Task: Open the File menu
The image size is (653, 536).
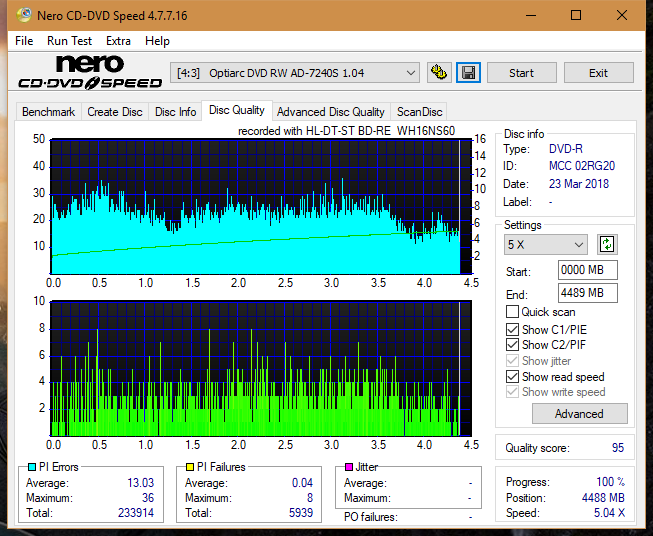Action: pos(24,41)
